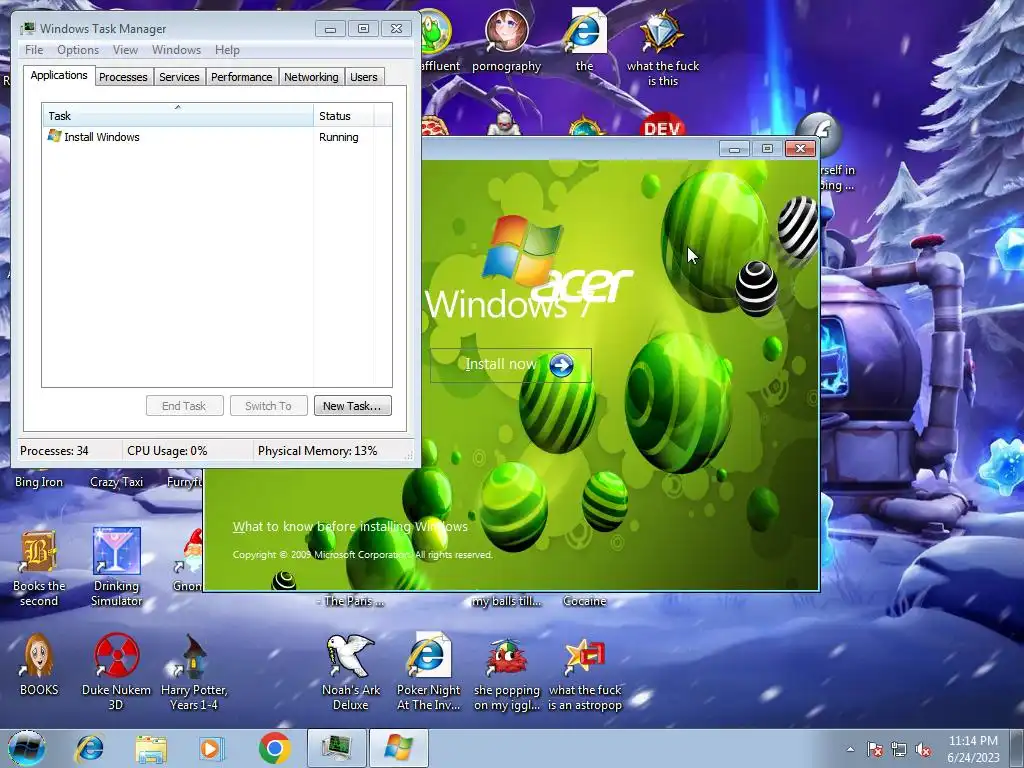Click the network tray icon

(899, 749)
